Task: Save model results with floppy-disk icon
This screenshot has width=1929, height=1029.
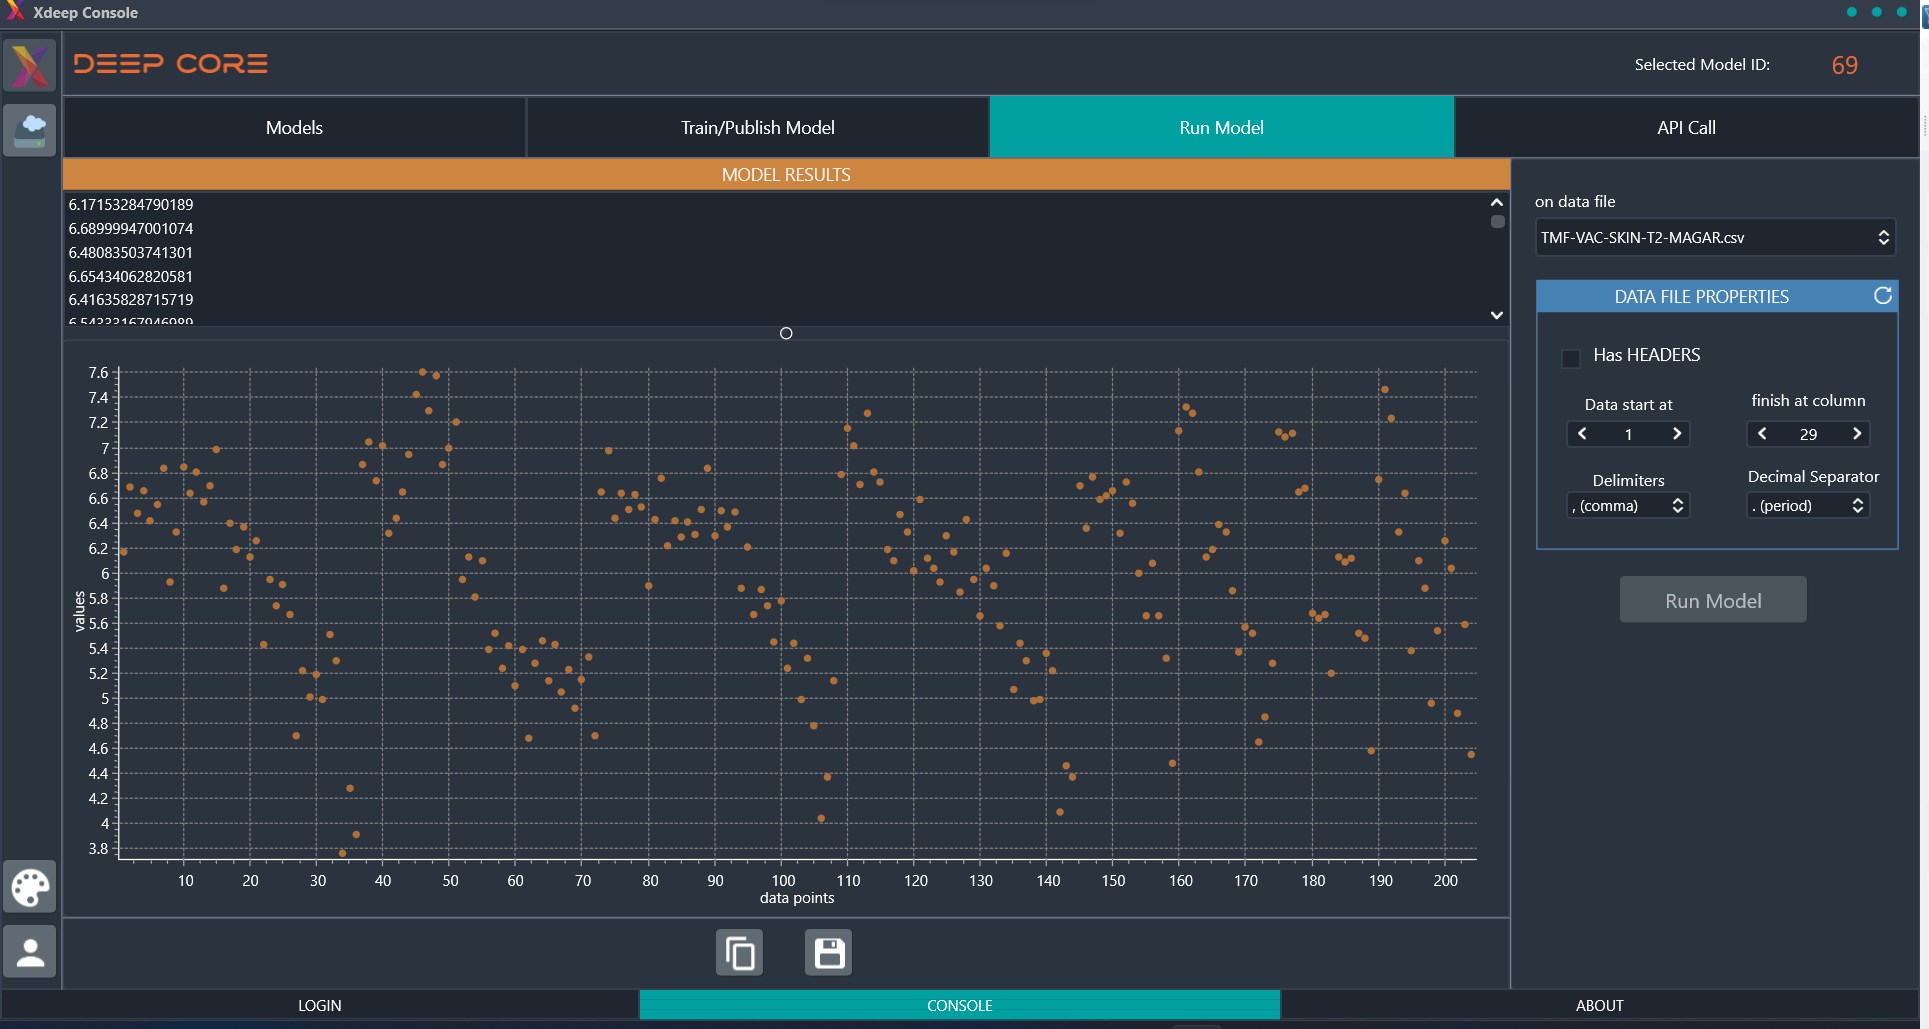Action: point(828,953)
